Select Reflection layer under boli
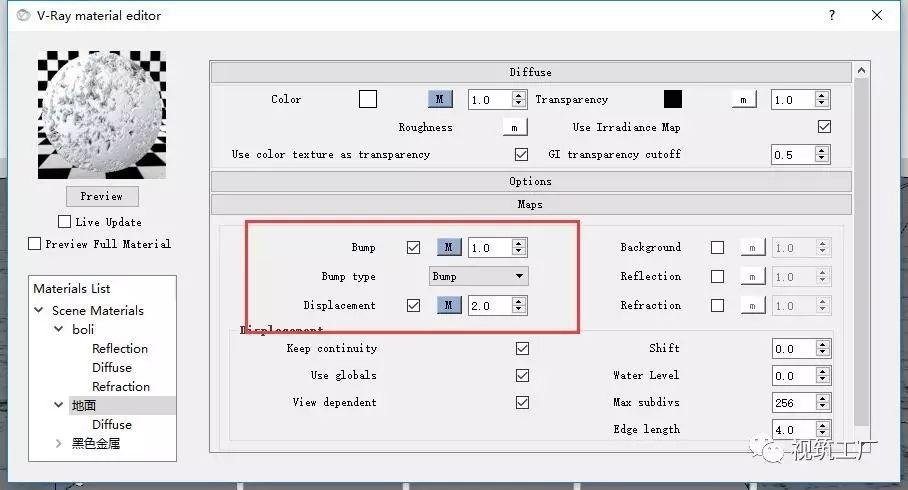Viewport: 908px width, 490px height. point(120,349)
